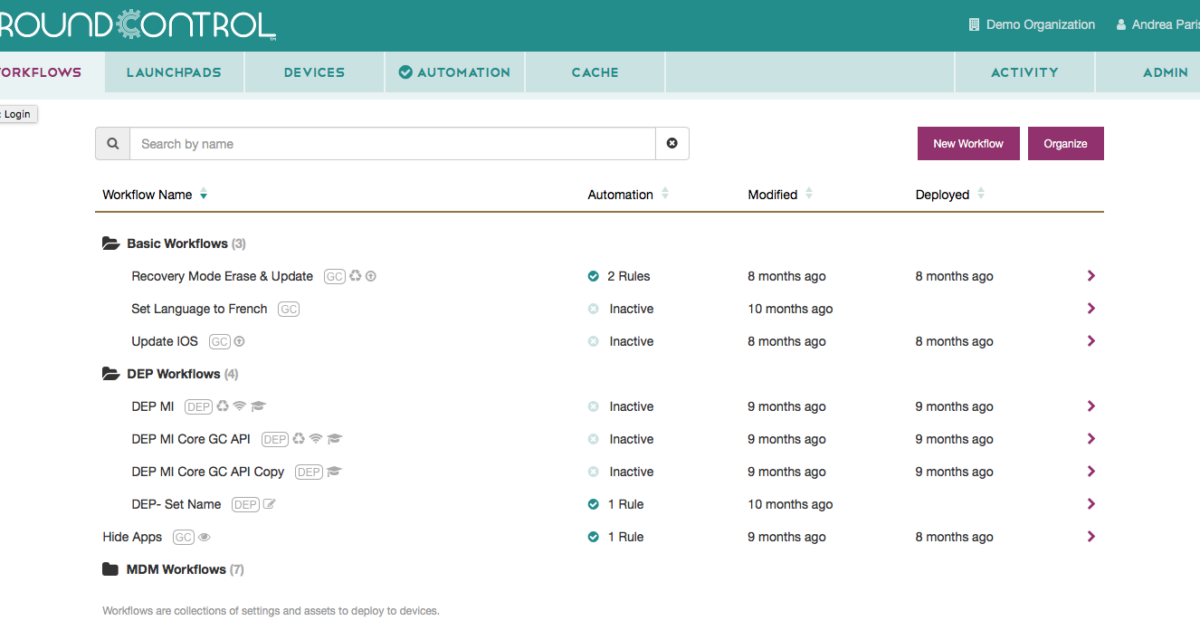Open the Hide Apps workflow via its chevron
This screenshot has height=630, width=1200.
point(1091,536)
